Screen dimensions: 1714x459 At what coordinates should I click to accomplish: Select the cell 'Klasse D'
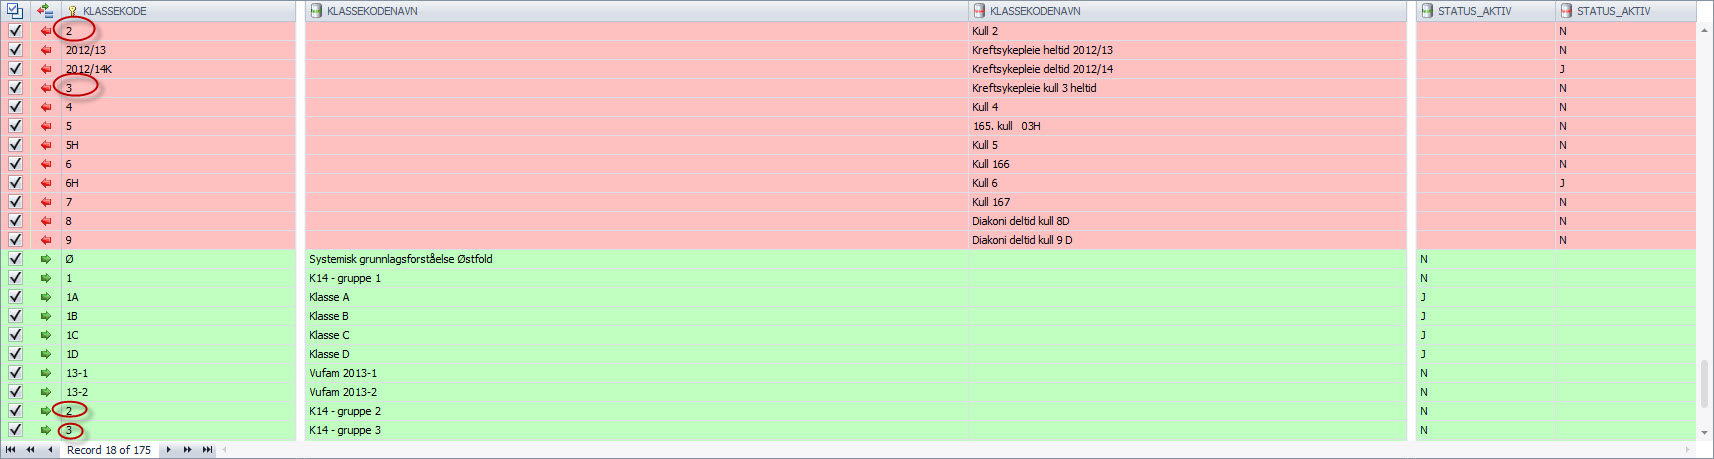click(x=636, y=354)
